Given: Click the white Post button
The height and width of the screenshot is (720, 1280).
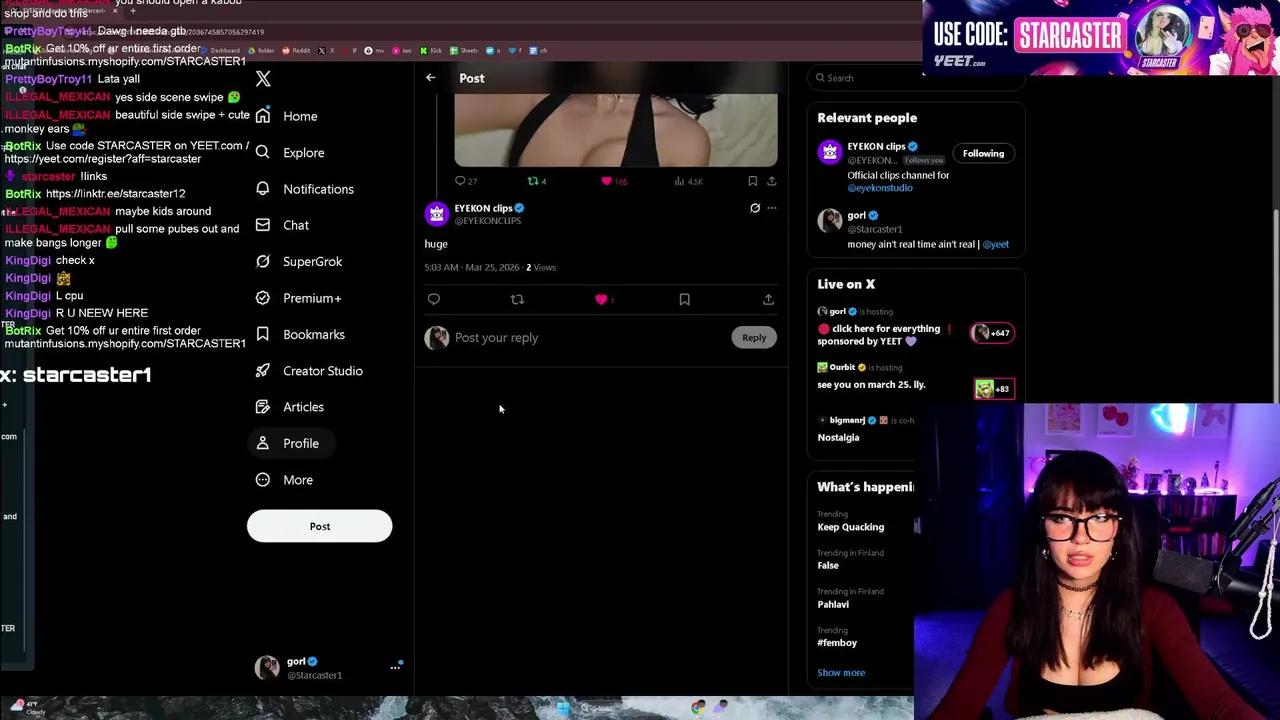Looking at the screenshot, I should [x=320, y=526].
